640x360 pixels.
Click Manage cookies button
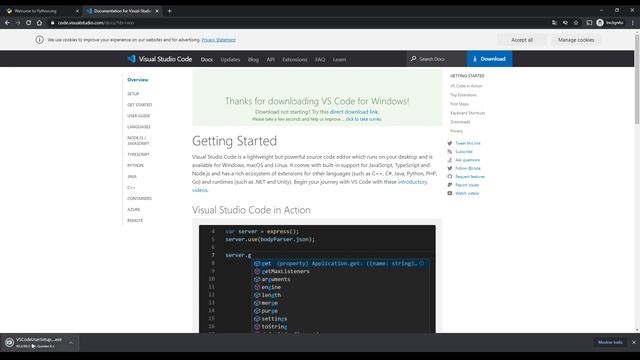tap(576, 40)
